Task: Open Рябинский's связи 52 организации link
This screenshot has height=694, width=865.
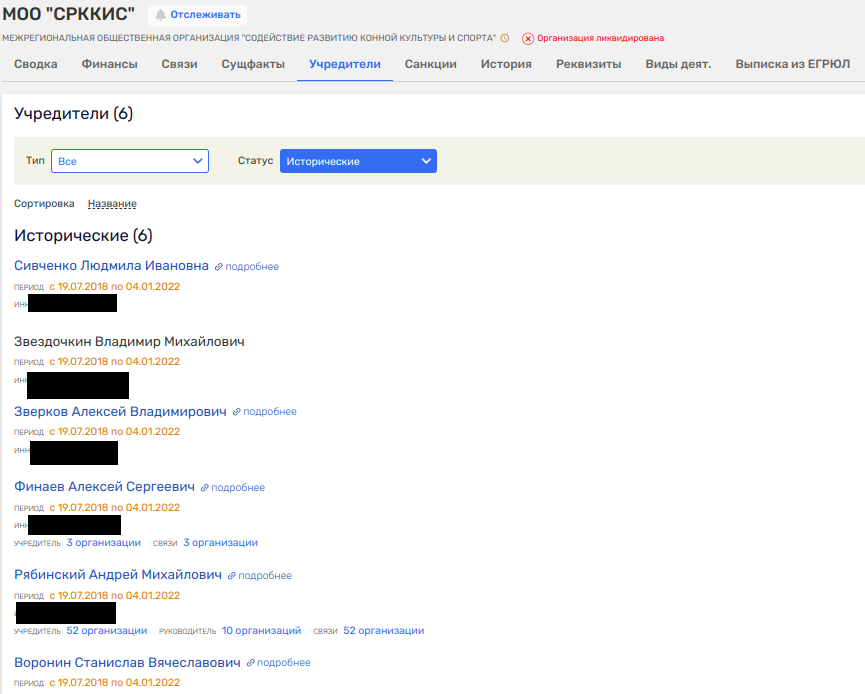Action: pos(383,631)
